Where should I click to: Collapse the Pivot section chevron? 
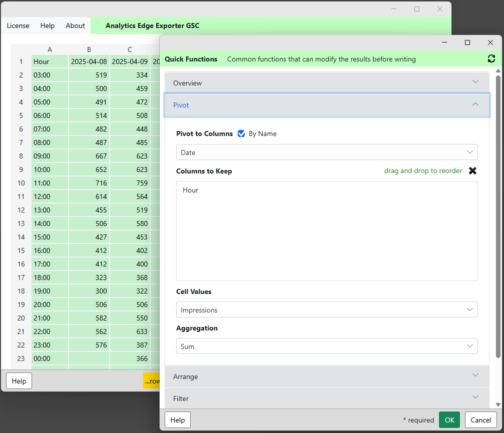coord(475,105)
